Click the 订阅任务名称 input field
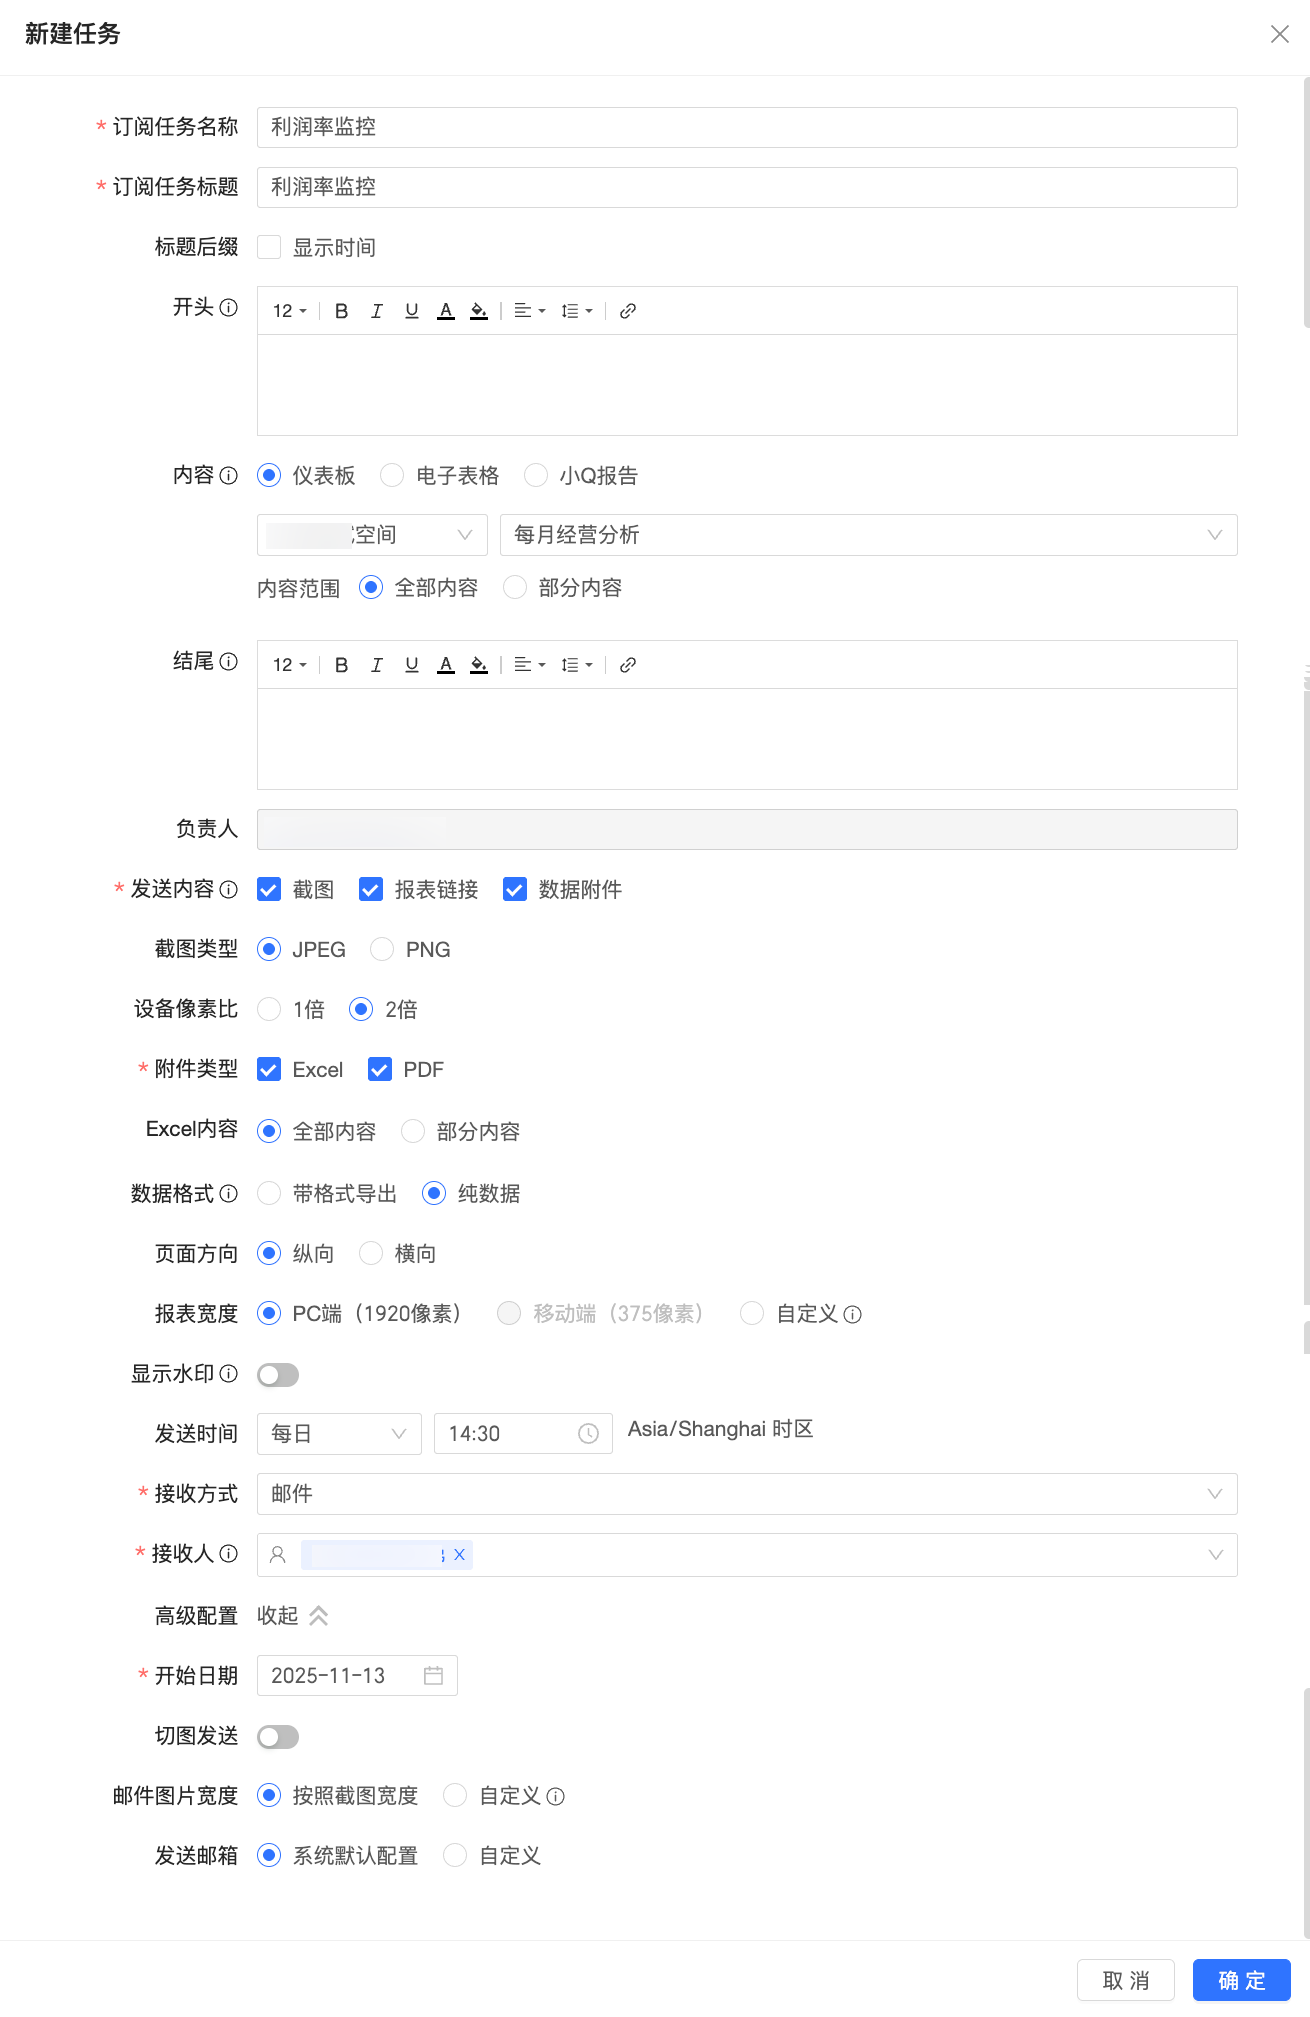The height and width of the screenshot is (2017, 1310). [747, 127]
